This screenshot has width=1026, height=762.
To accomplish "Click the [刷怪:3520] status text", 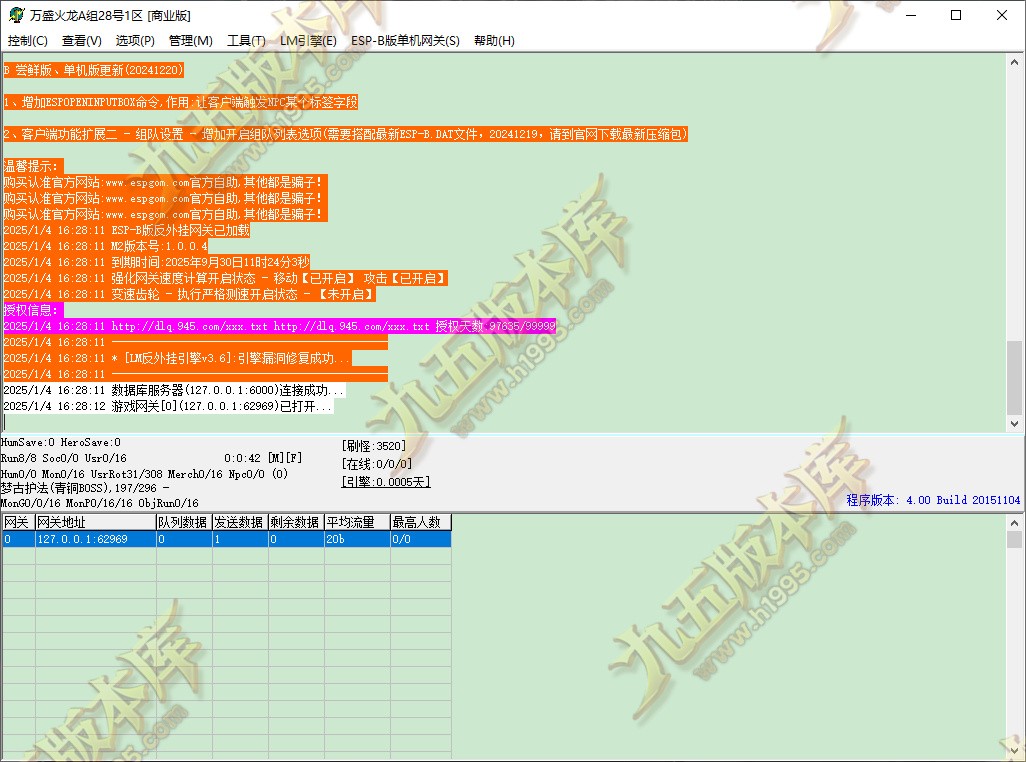I will coord(374,446).
